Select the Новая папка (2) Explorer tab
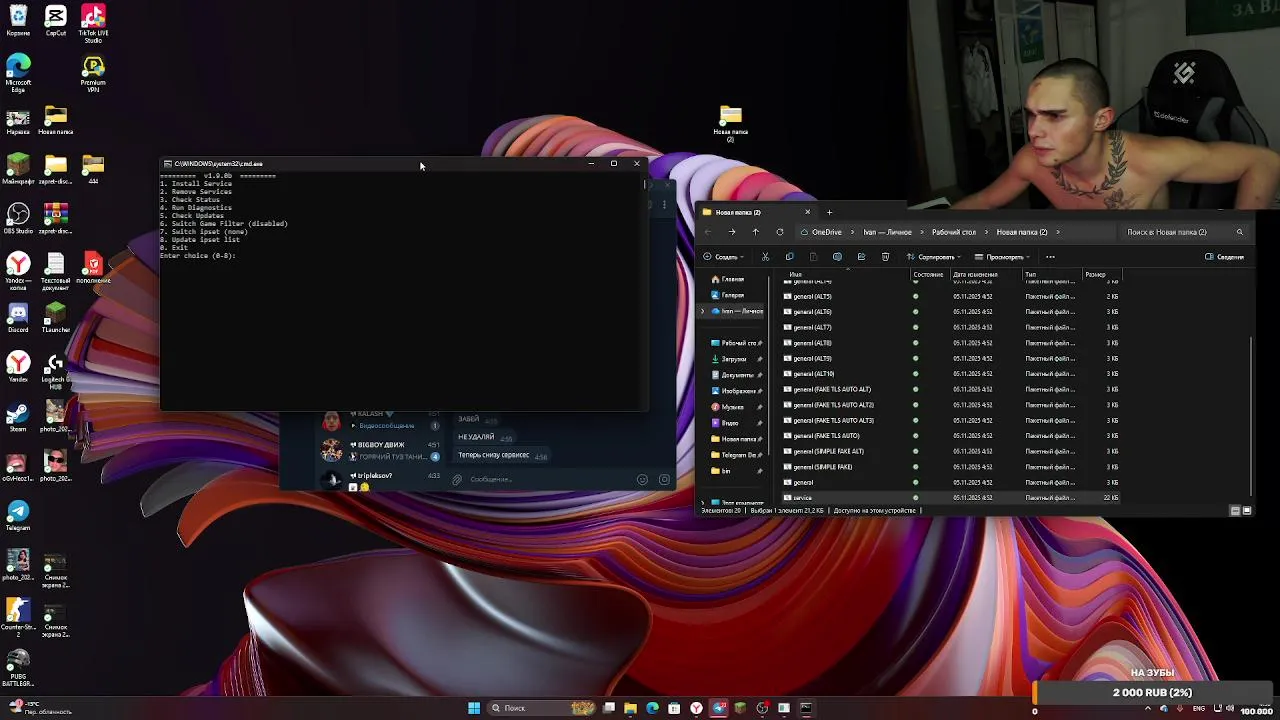Screen dimensions: 1280x720 click(755, 212)
